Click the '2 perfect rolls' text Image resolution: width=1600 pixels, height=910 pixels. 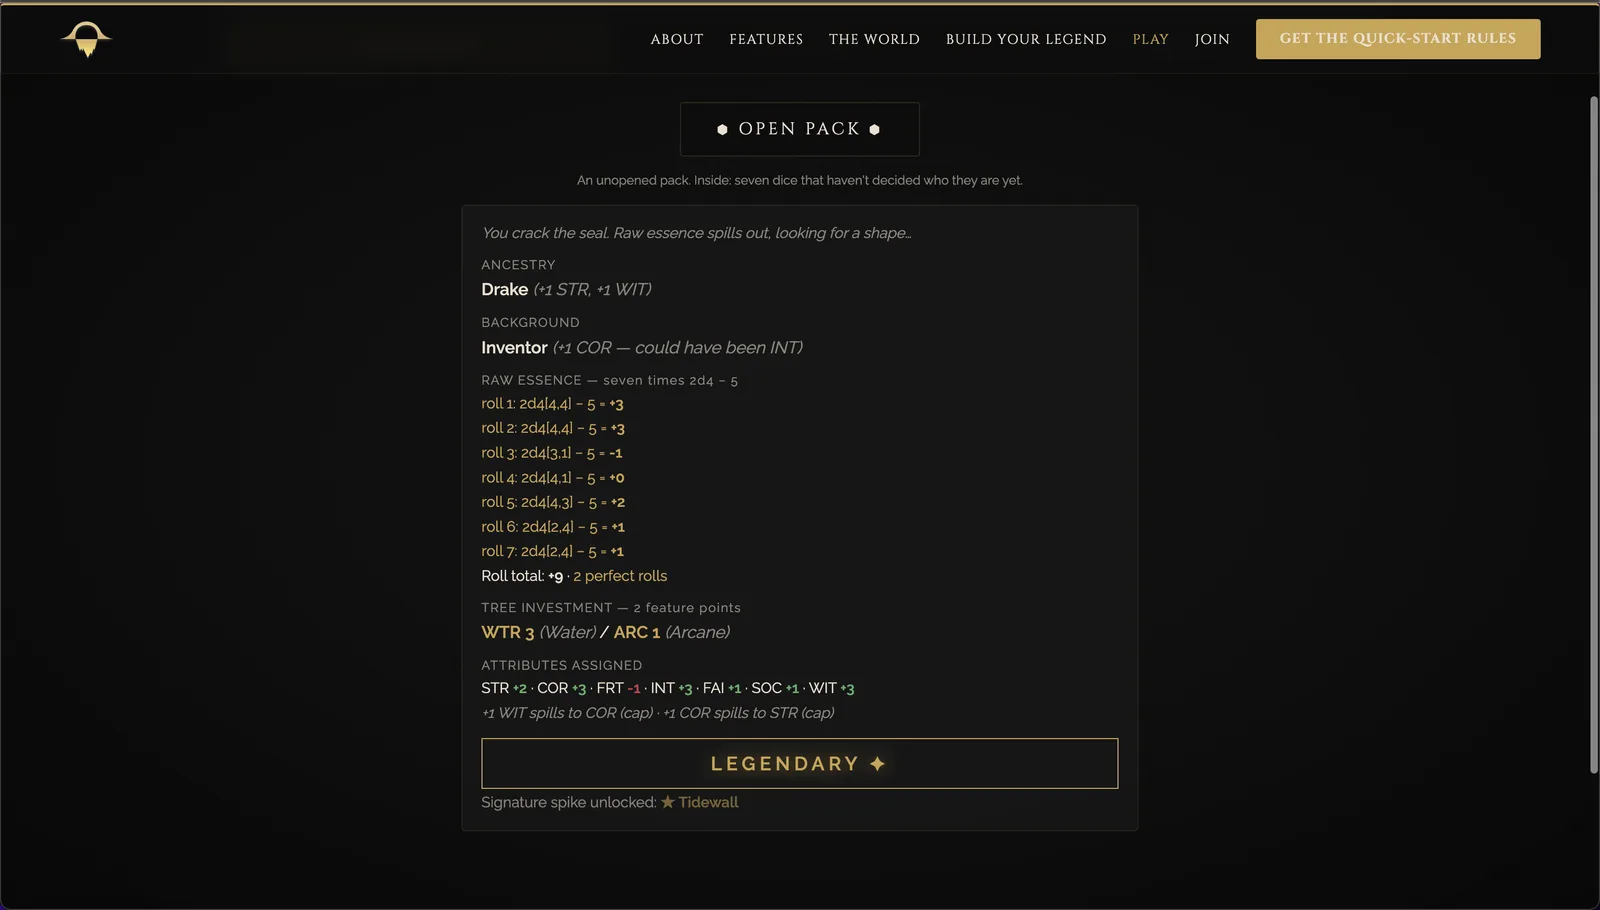tap(620, 576)
